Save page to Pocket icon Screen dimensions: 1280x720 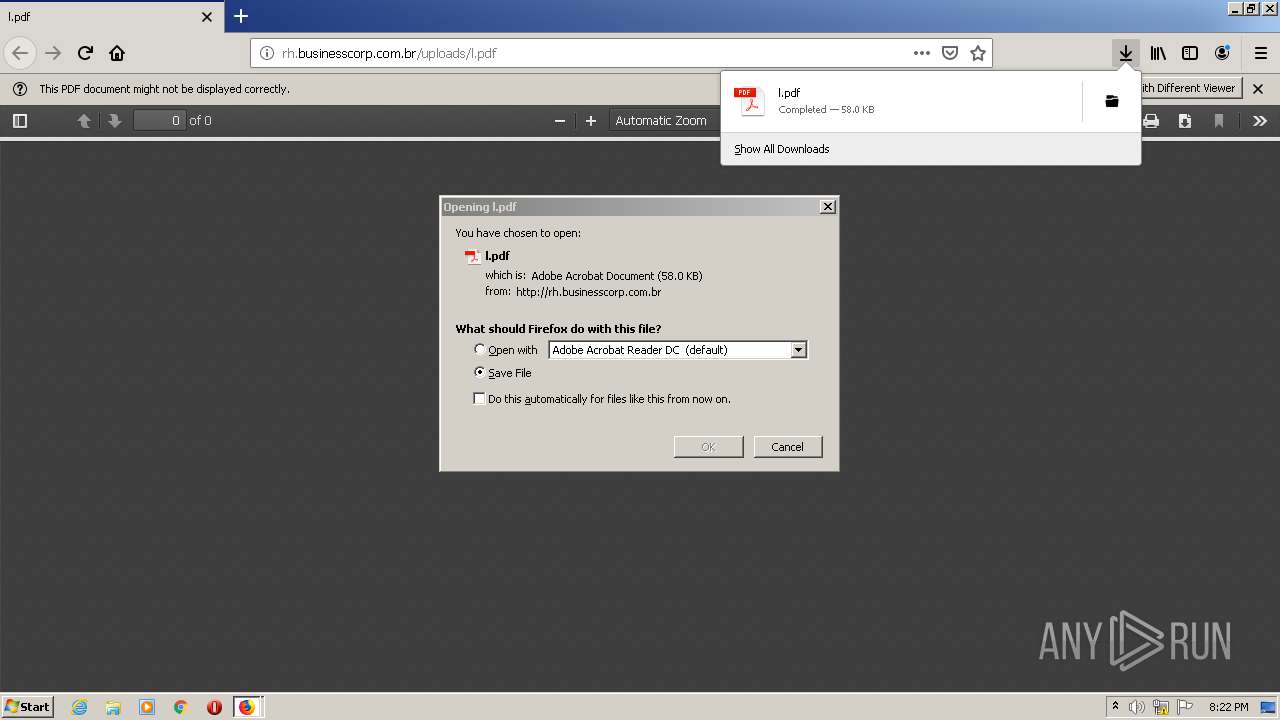click(950, 53)
